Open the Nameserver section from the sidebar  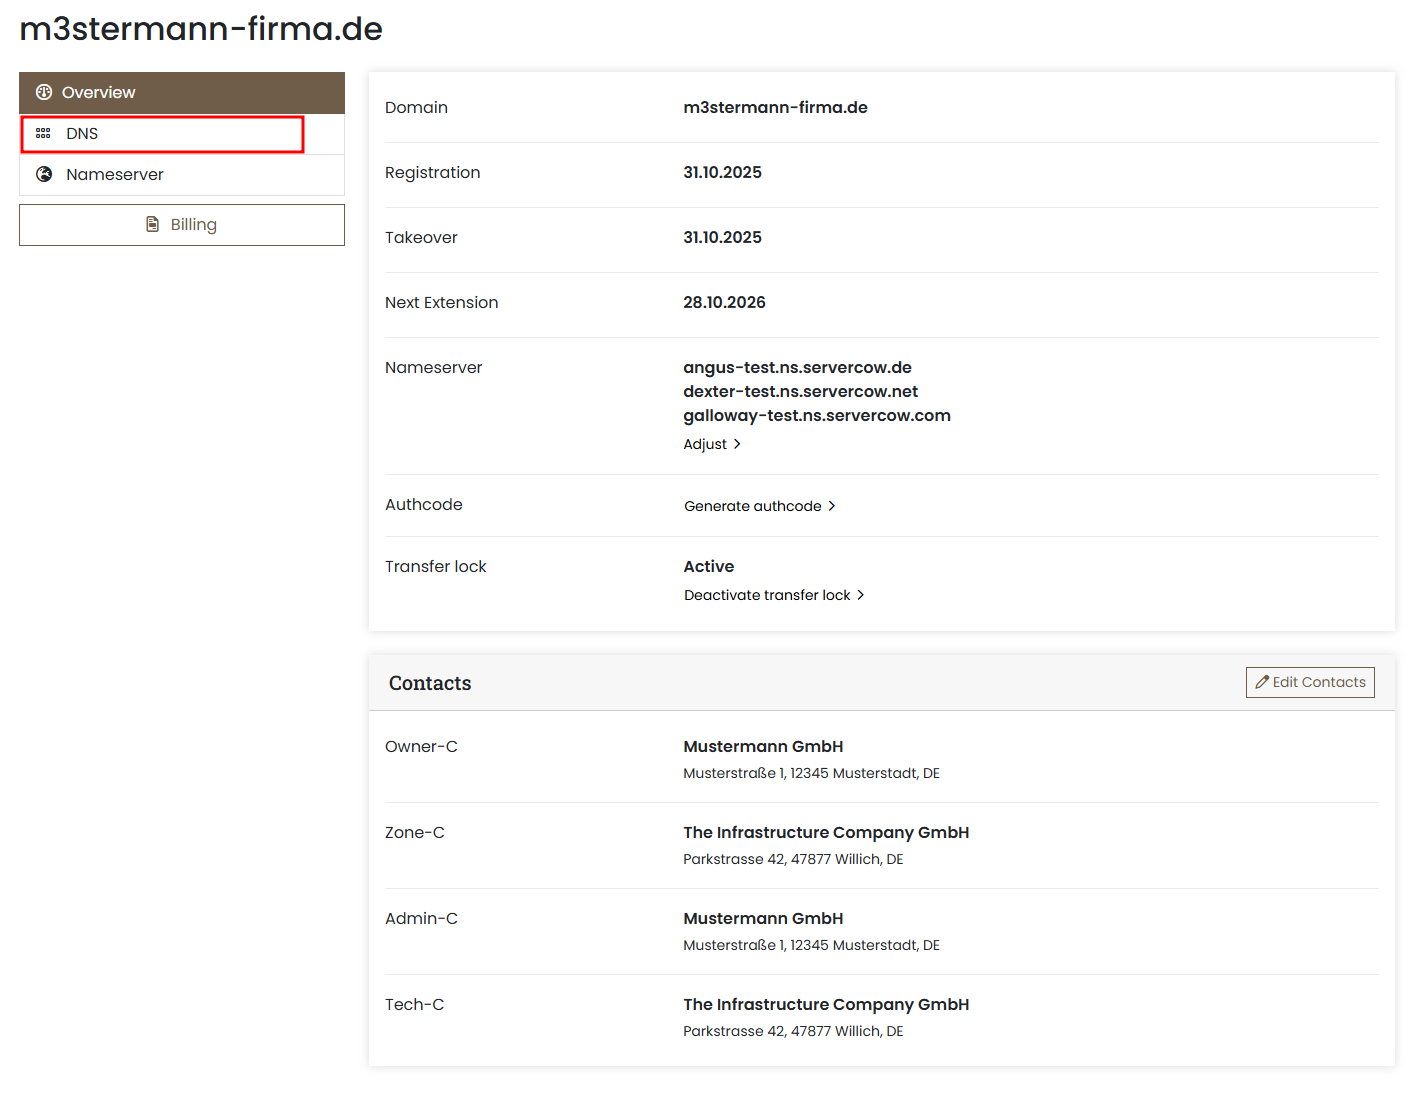pyautogui.click(x=114, y=174)
